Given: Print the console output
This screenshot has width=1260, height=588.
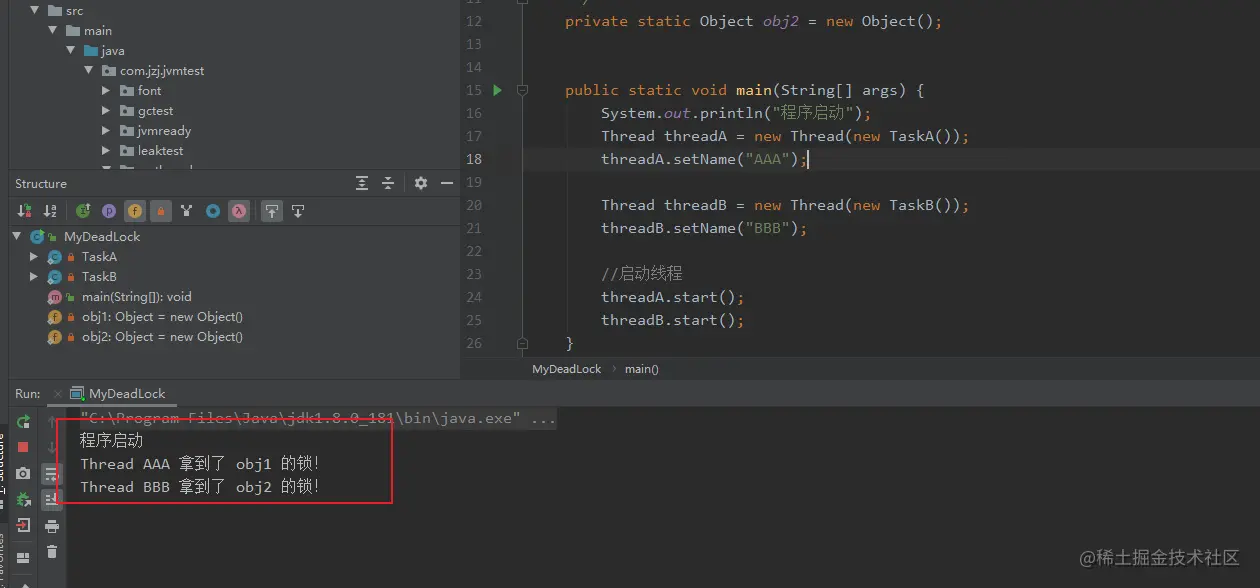Looking at the screenshot, I should (52, 526).
